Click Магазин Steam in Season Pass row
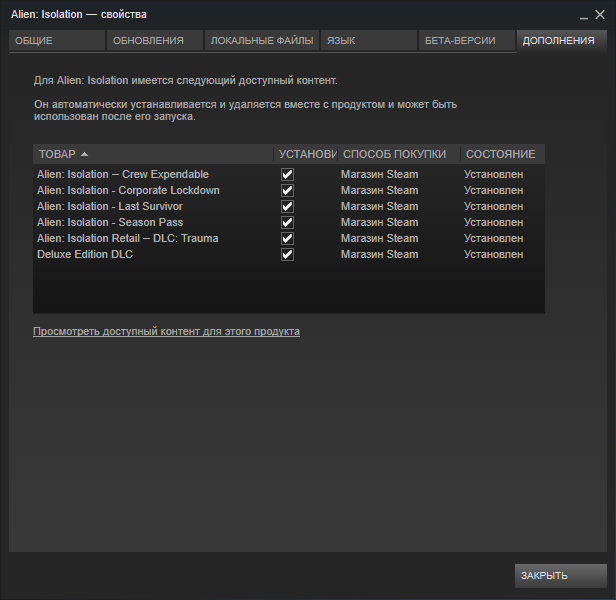 [x=380, y=222]
